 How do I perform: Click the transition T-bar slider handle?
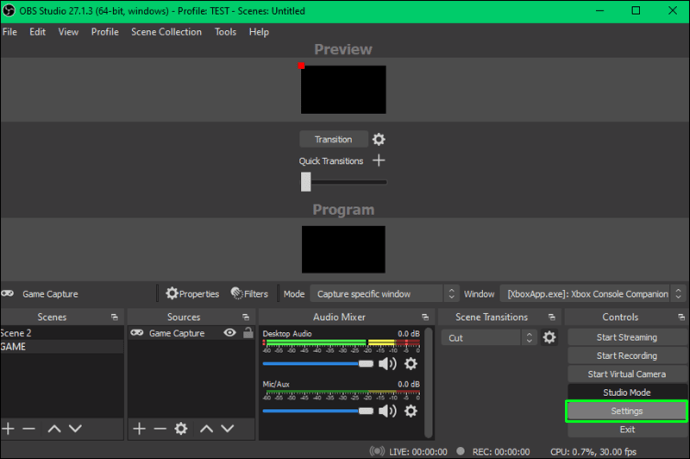(x=306, y=182)
